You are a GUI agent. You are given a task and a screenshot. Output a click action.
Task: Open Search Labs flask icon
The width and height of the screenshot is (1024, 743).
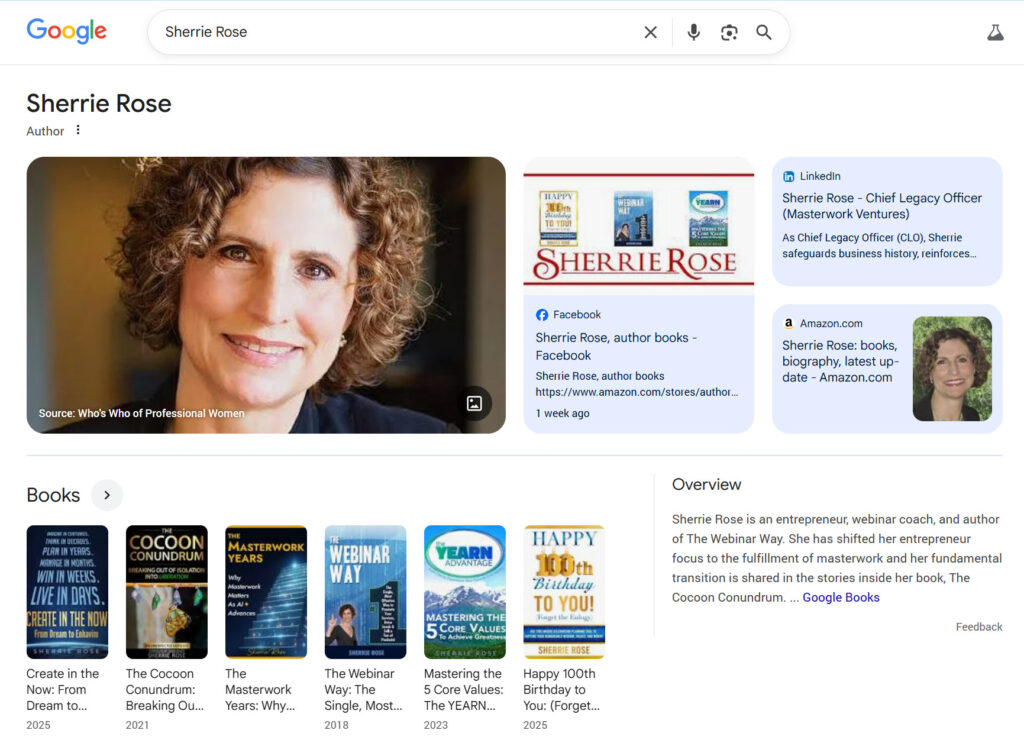click(x=994, y=33)
